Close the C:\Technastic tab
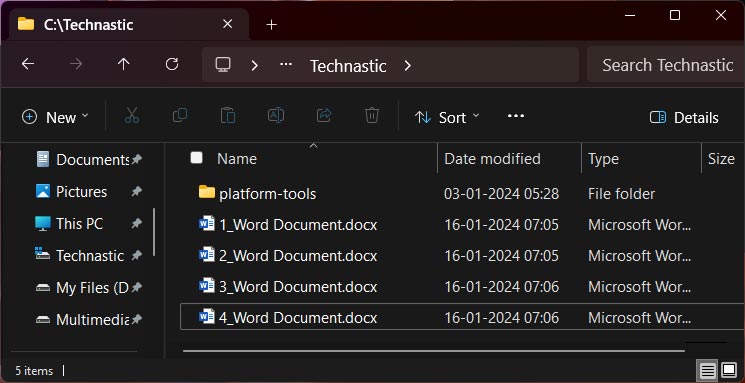The height and width of the screenshot is (383, 745). coord(228,24)
